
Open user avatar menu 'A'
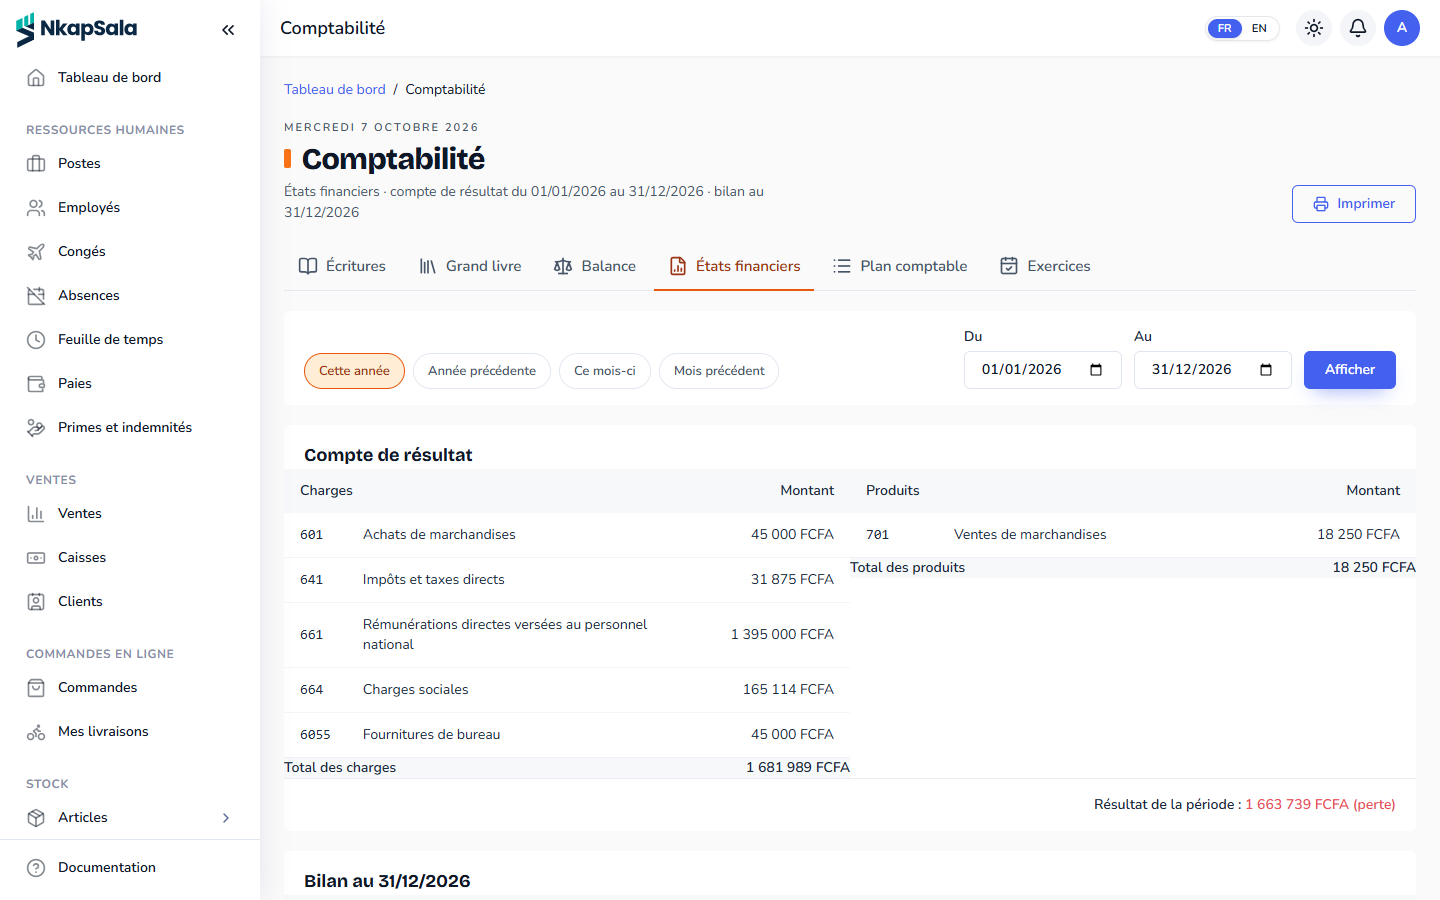pyautogui.click(x=1402, y=28)
